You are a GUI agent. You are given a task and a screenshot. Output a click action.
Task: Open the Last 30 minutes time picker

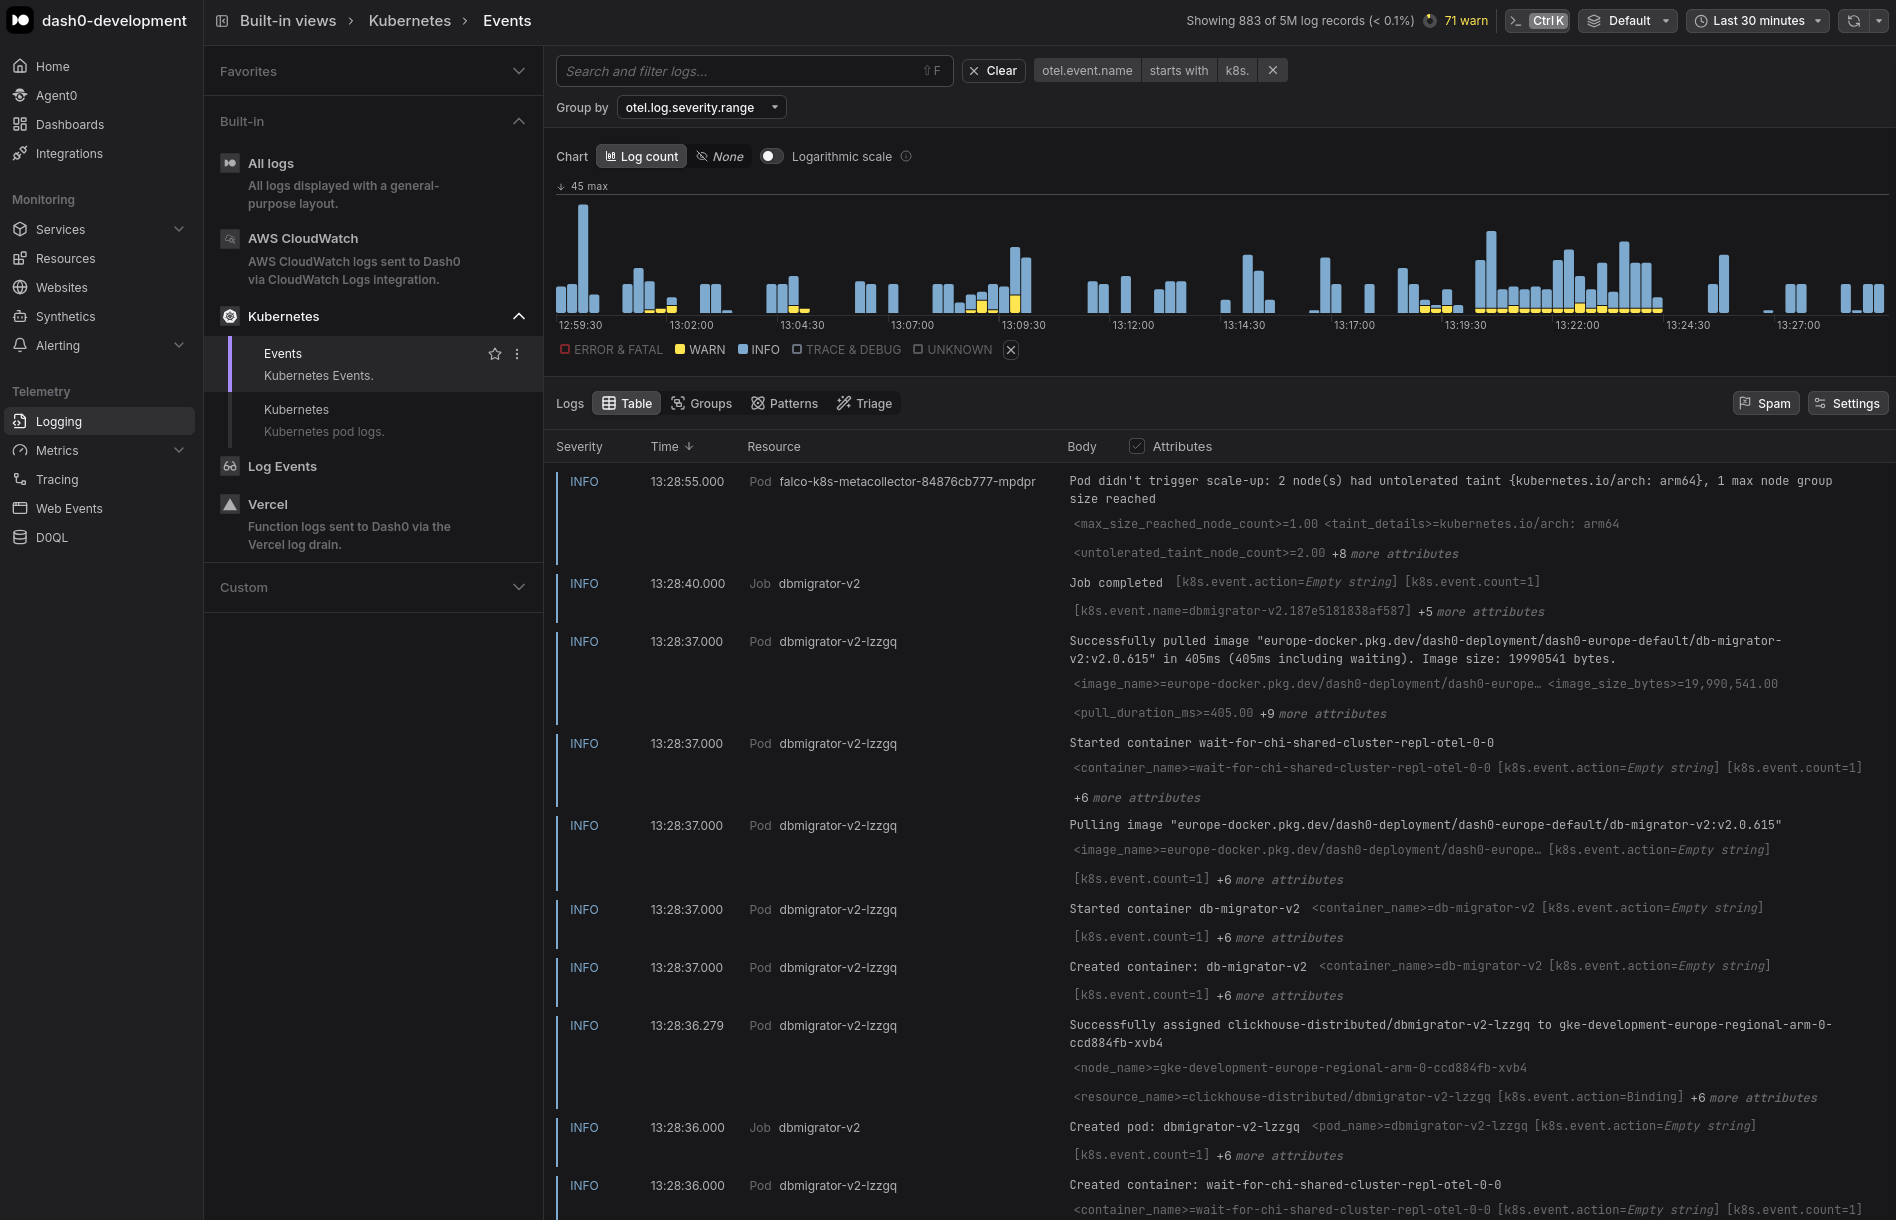pyautogui.click(x=1757, y=21)
